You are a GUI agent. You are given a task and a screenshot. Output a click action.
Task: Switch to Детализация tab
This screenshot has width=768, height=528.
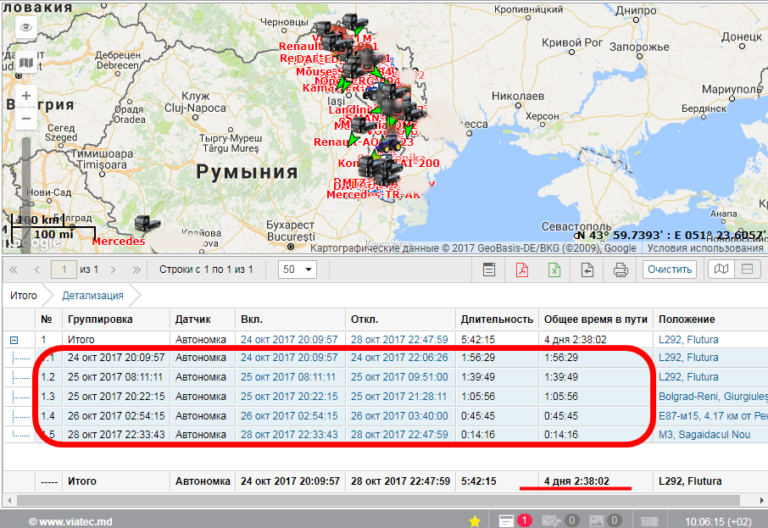[x=92, y=296]
